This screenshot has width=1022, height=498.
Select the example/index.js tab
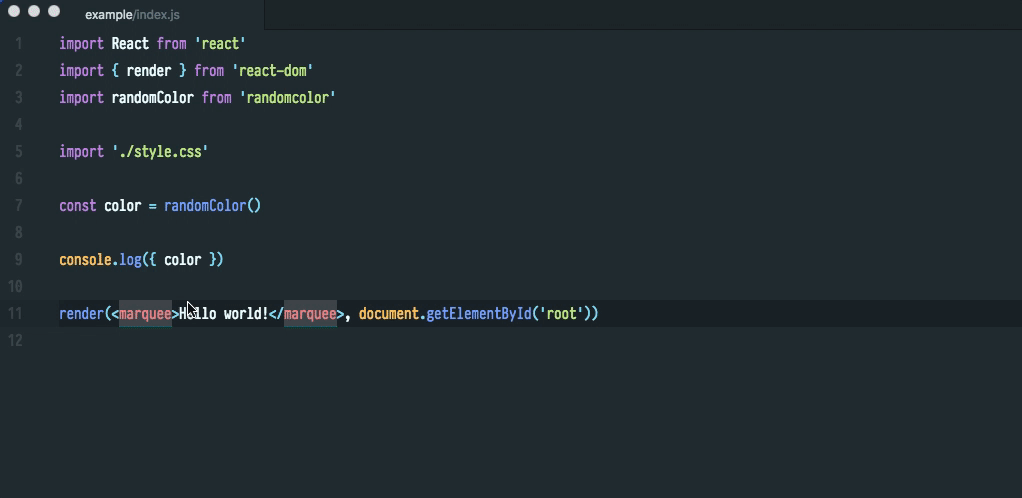[x=132, y=15]
